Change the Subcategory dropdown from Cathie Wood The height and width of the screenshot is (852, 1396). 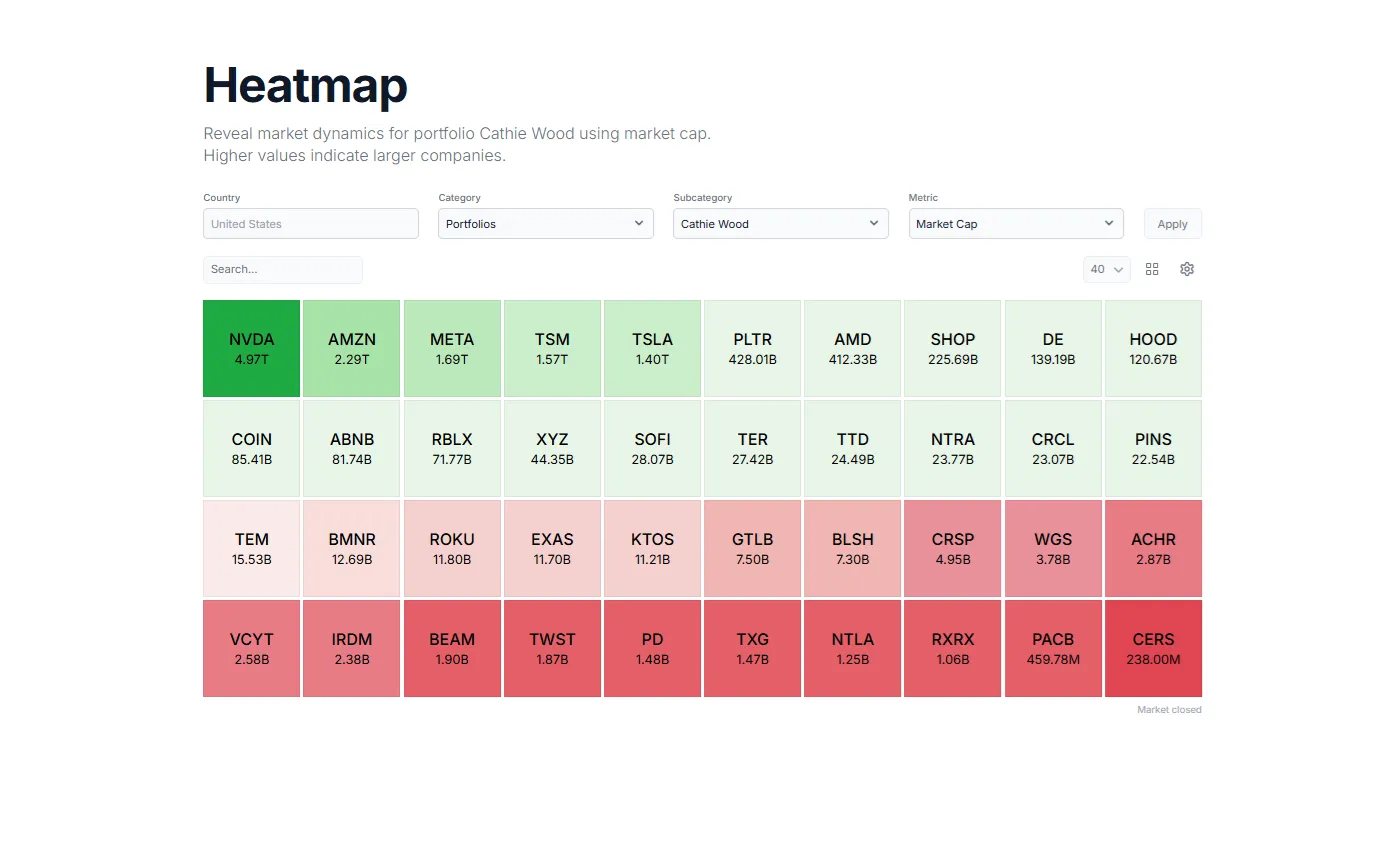(780, 223)
